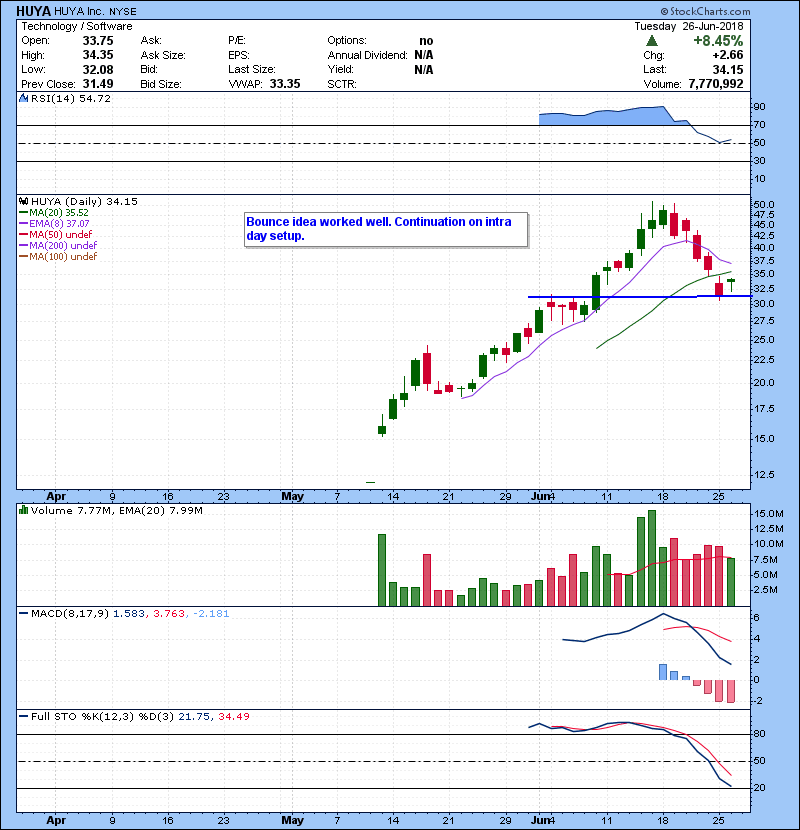The image size is (800, 830).
Task: Click the MACD(8,17,9) legend label
Action: click(70, 614)
